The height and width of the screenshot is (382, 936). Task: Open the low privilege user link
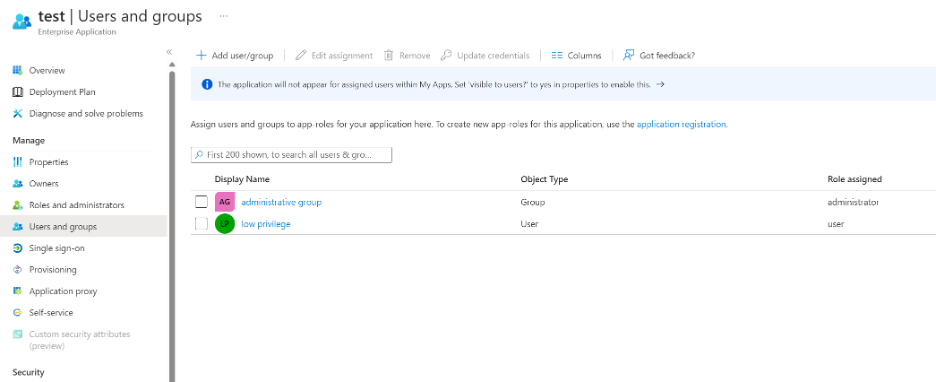click(x=266, y=224)
